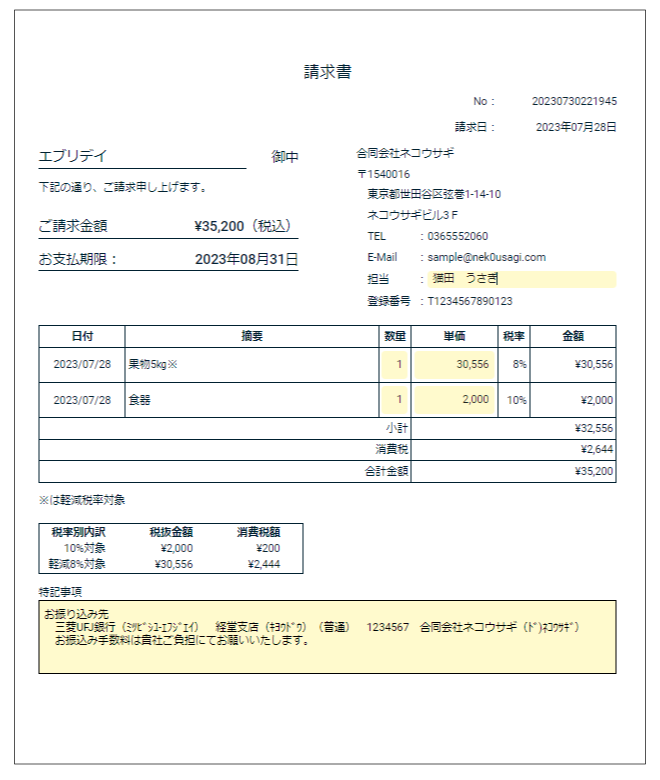Click the item description 食器
The height and width of the screenshot is (780, 660).
pyautogui.click(x=139, y=400)
